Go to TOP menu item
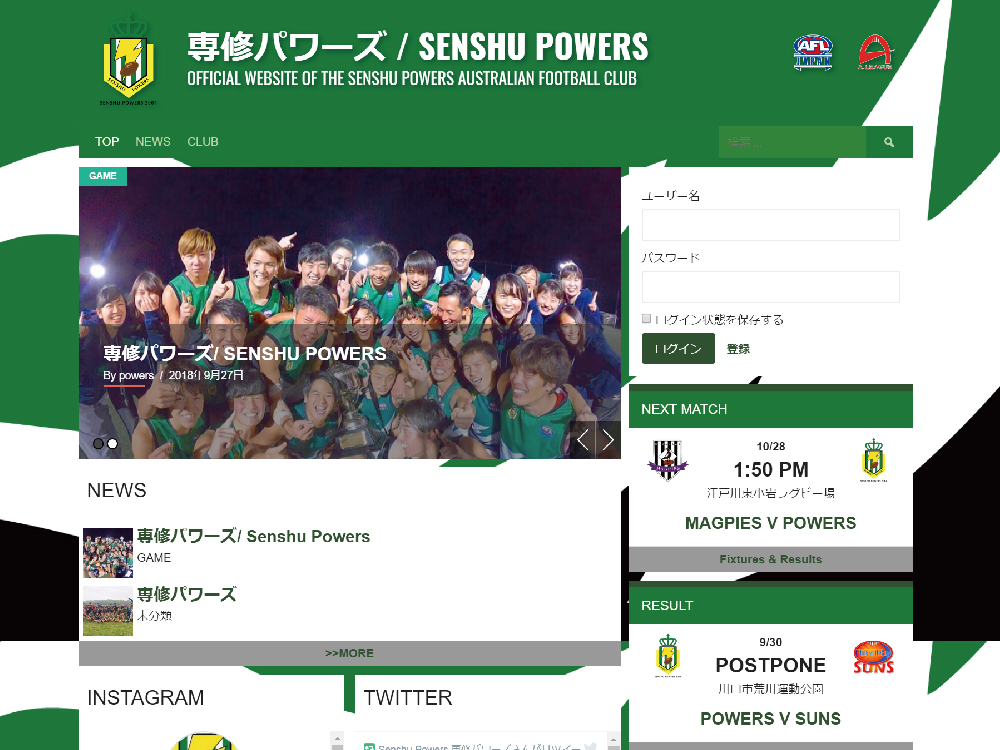 point(107,142)
